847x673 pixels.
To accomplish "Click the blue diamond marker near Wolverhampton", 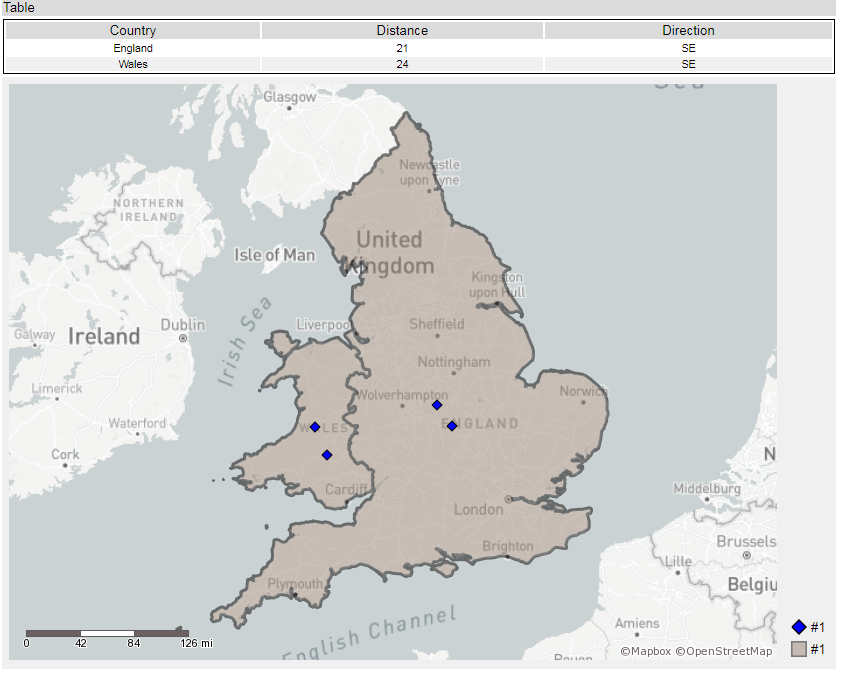I will point(437,405).
